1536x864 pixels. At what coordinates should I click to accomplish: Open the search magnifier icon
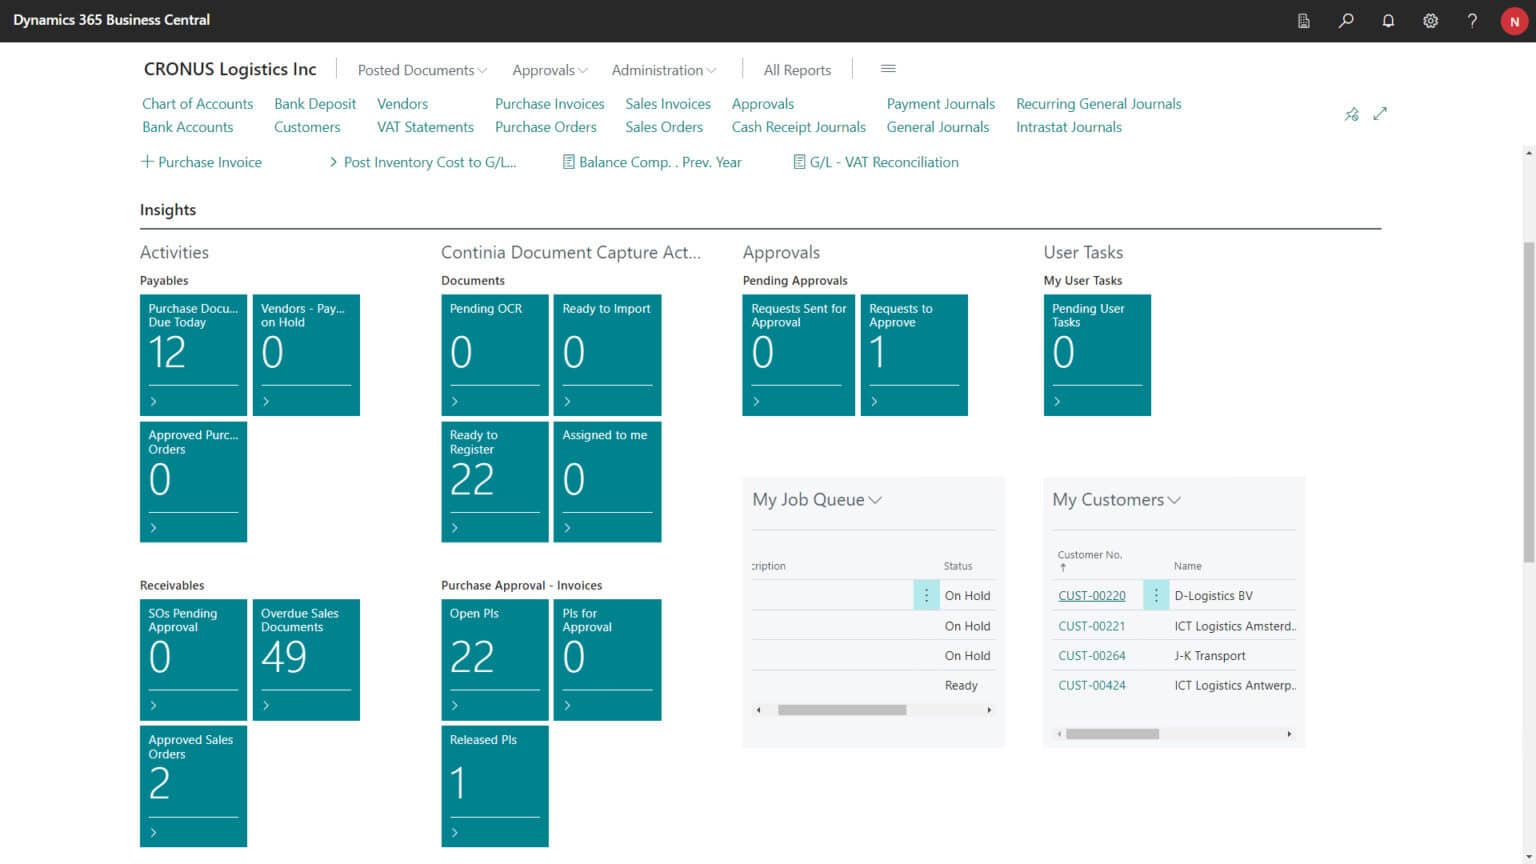coord(1346,20)
